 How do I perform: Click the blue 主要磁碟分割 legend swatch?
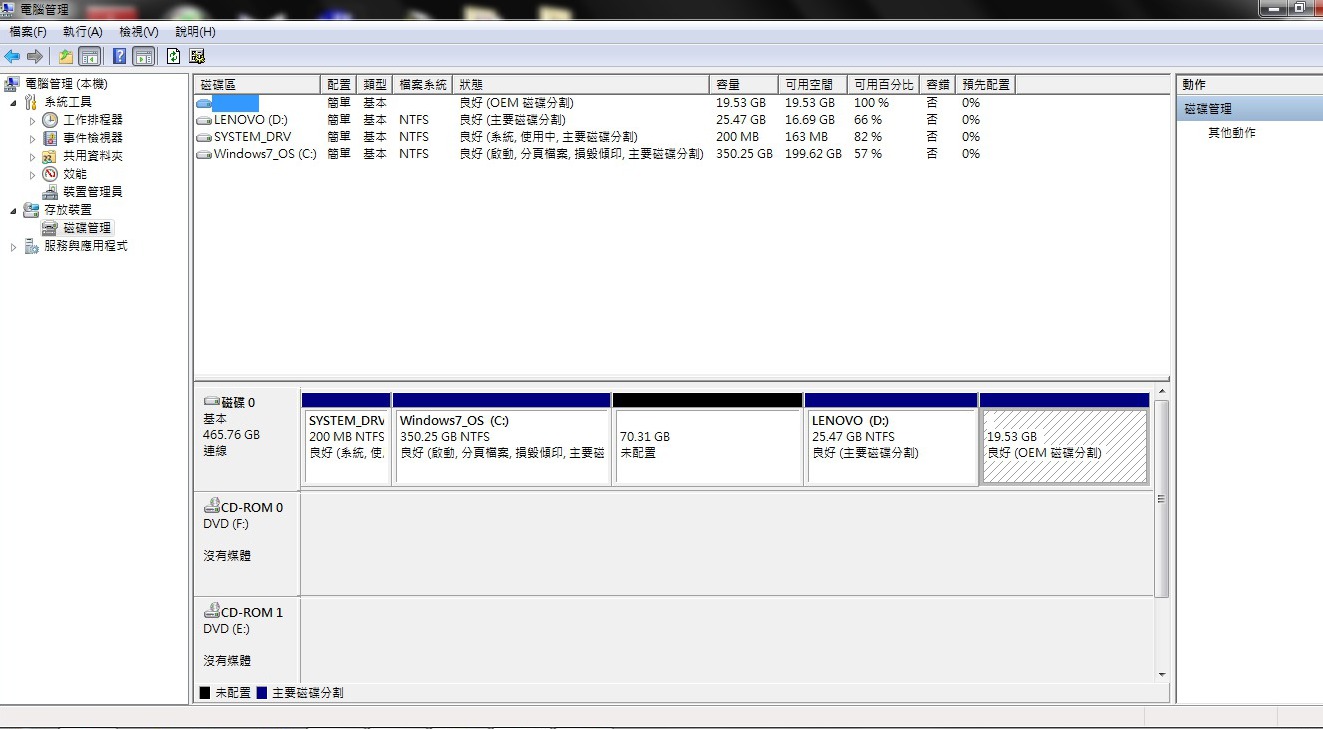point(262,692)
